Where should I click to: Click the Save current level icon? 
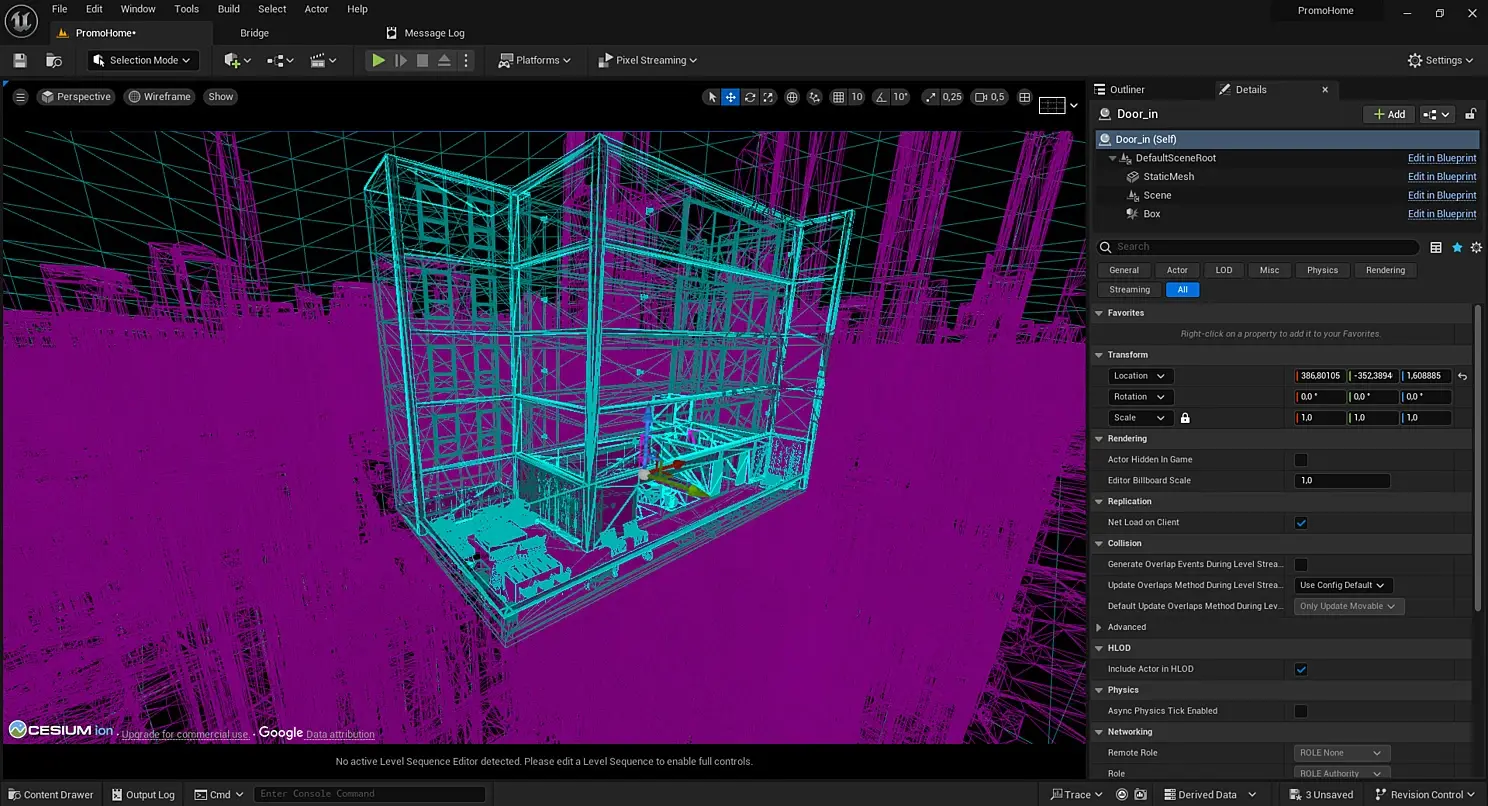20,61
